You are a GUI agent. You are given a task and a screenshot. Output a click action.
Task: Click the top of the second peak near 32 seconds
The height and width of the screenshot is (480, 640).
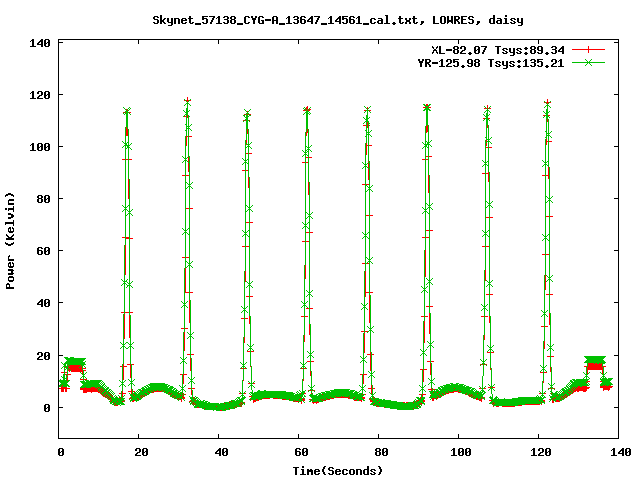187,102
